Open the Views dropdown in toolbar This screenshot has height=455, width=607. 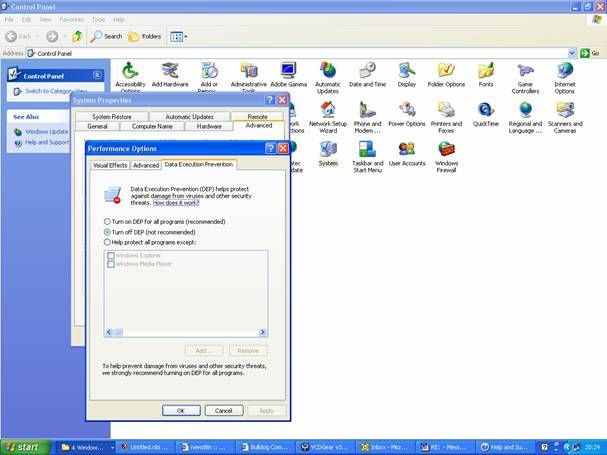coord(179,37)
